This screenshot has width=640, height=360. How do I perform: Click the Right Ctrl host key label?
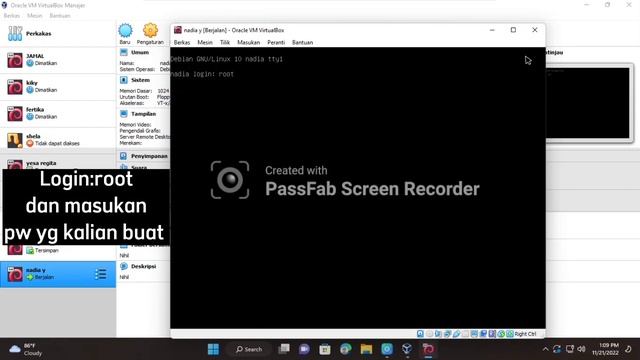pos(525,334)
